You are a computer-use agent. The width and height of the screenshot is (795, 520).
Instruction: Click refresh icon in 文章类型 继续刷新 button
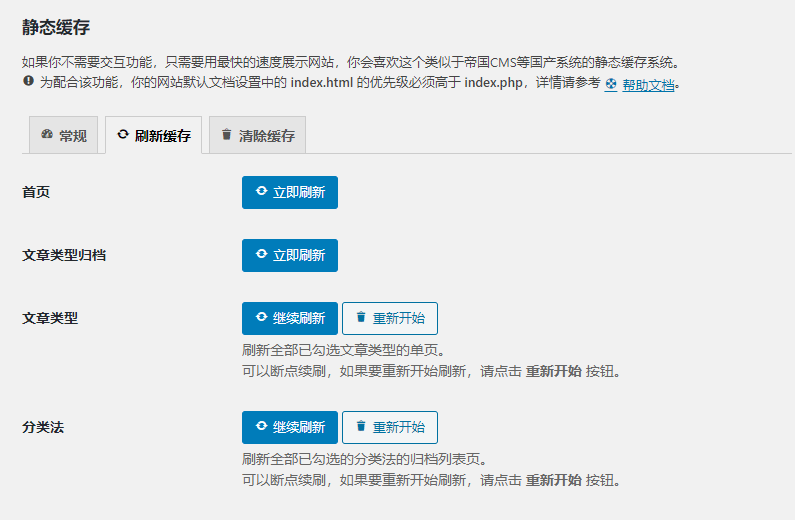[x=261, y=317]
